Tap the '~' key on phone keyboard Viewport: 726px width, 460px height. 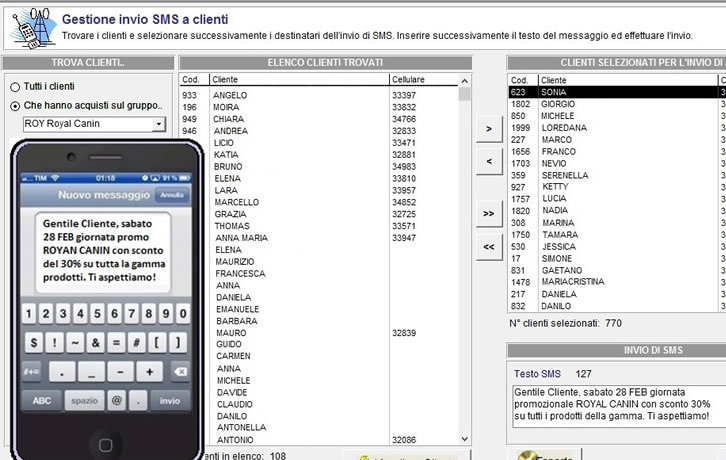click(75, 343)
